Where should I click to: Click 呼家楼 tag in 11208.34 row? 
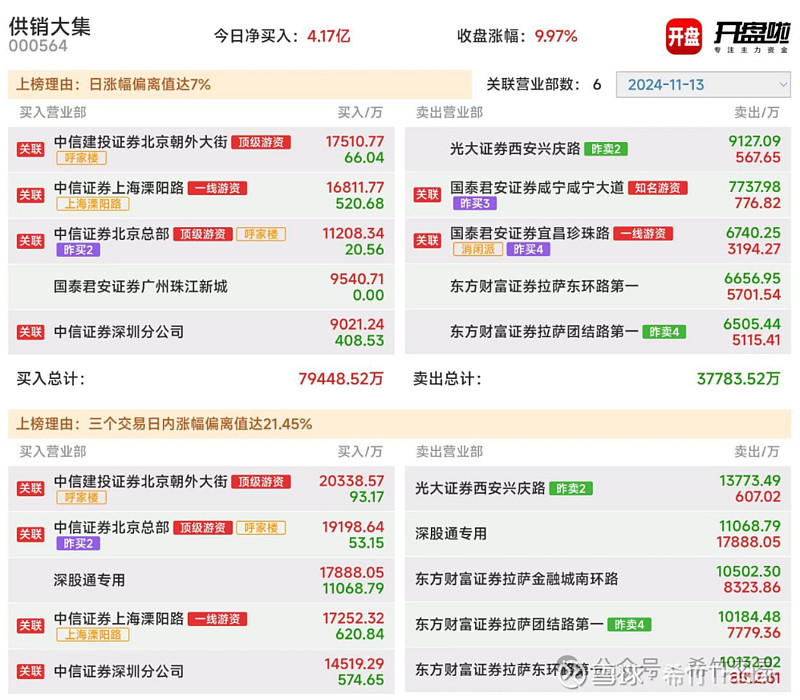click(261, 234)
